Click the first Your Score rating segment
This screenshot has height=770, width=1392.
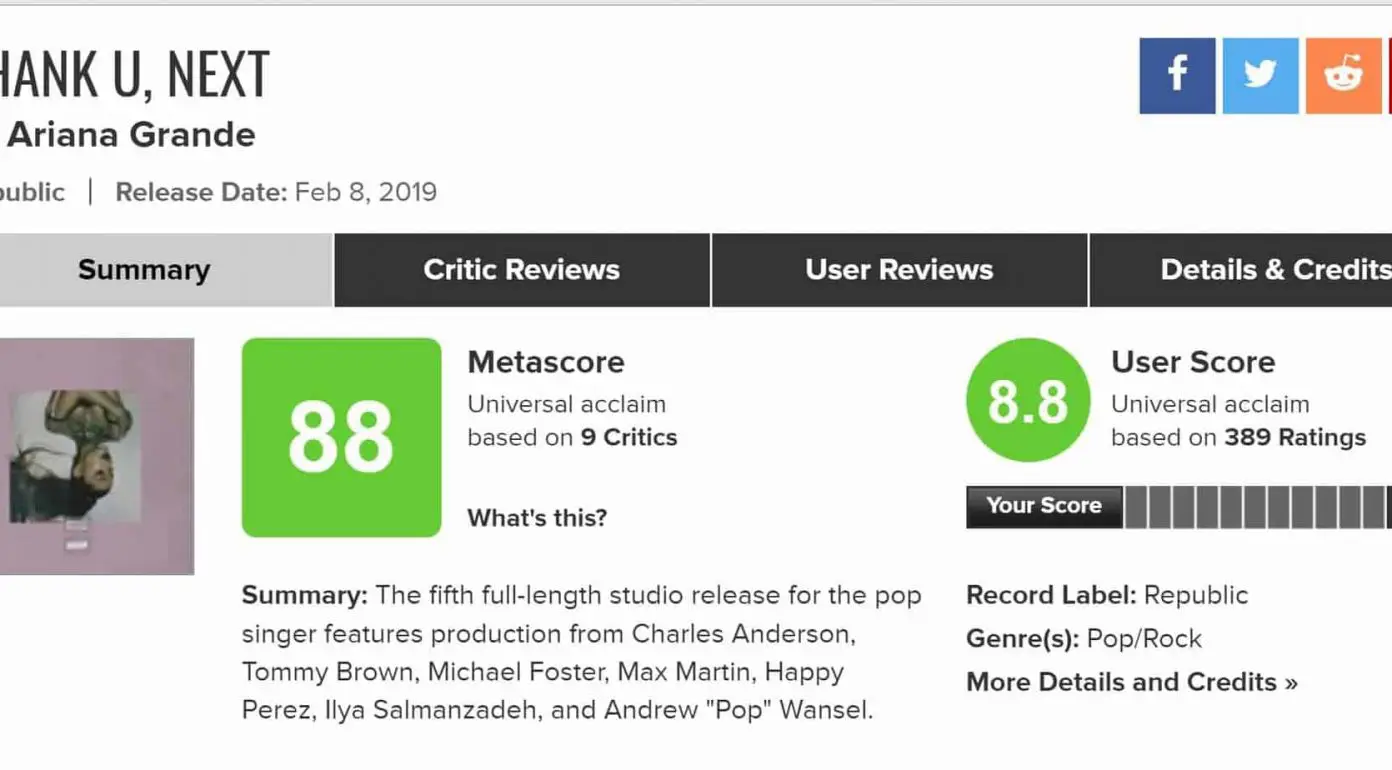[1136, 507]
